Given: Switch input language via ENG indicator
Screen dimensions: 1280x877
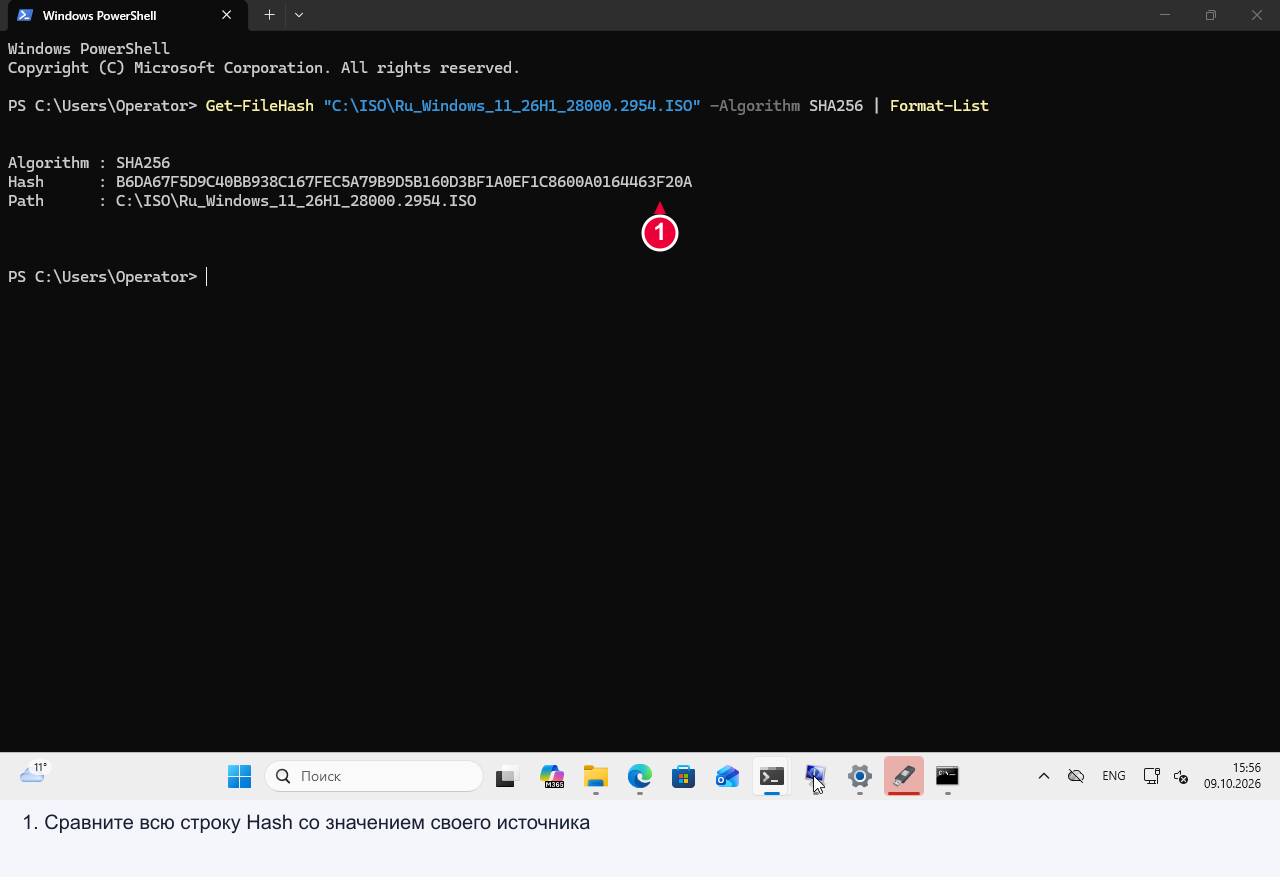Looking at the screenshot, I should pyautogui.click(x=1114, y=776).
